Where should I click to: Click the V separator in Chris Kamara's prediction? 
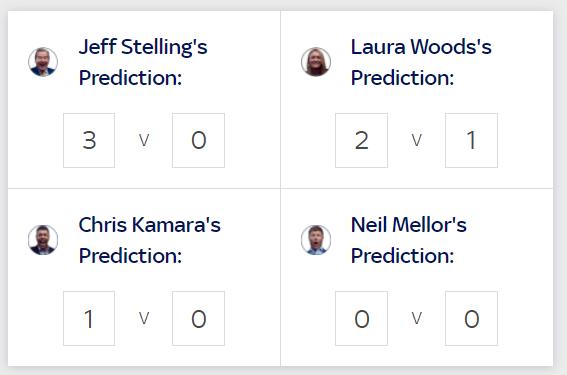pyautogui.click(x=144, y=318)
